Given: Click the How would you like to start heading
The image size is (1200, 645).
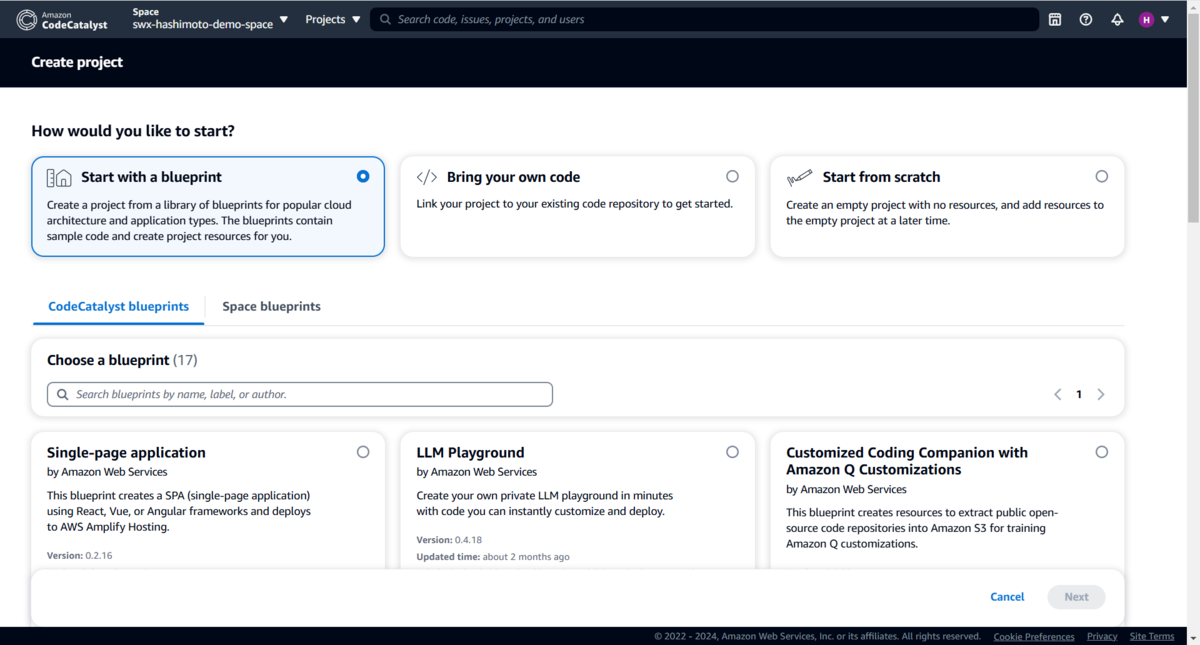Looking at the screenshot, I should 133,131.
